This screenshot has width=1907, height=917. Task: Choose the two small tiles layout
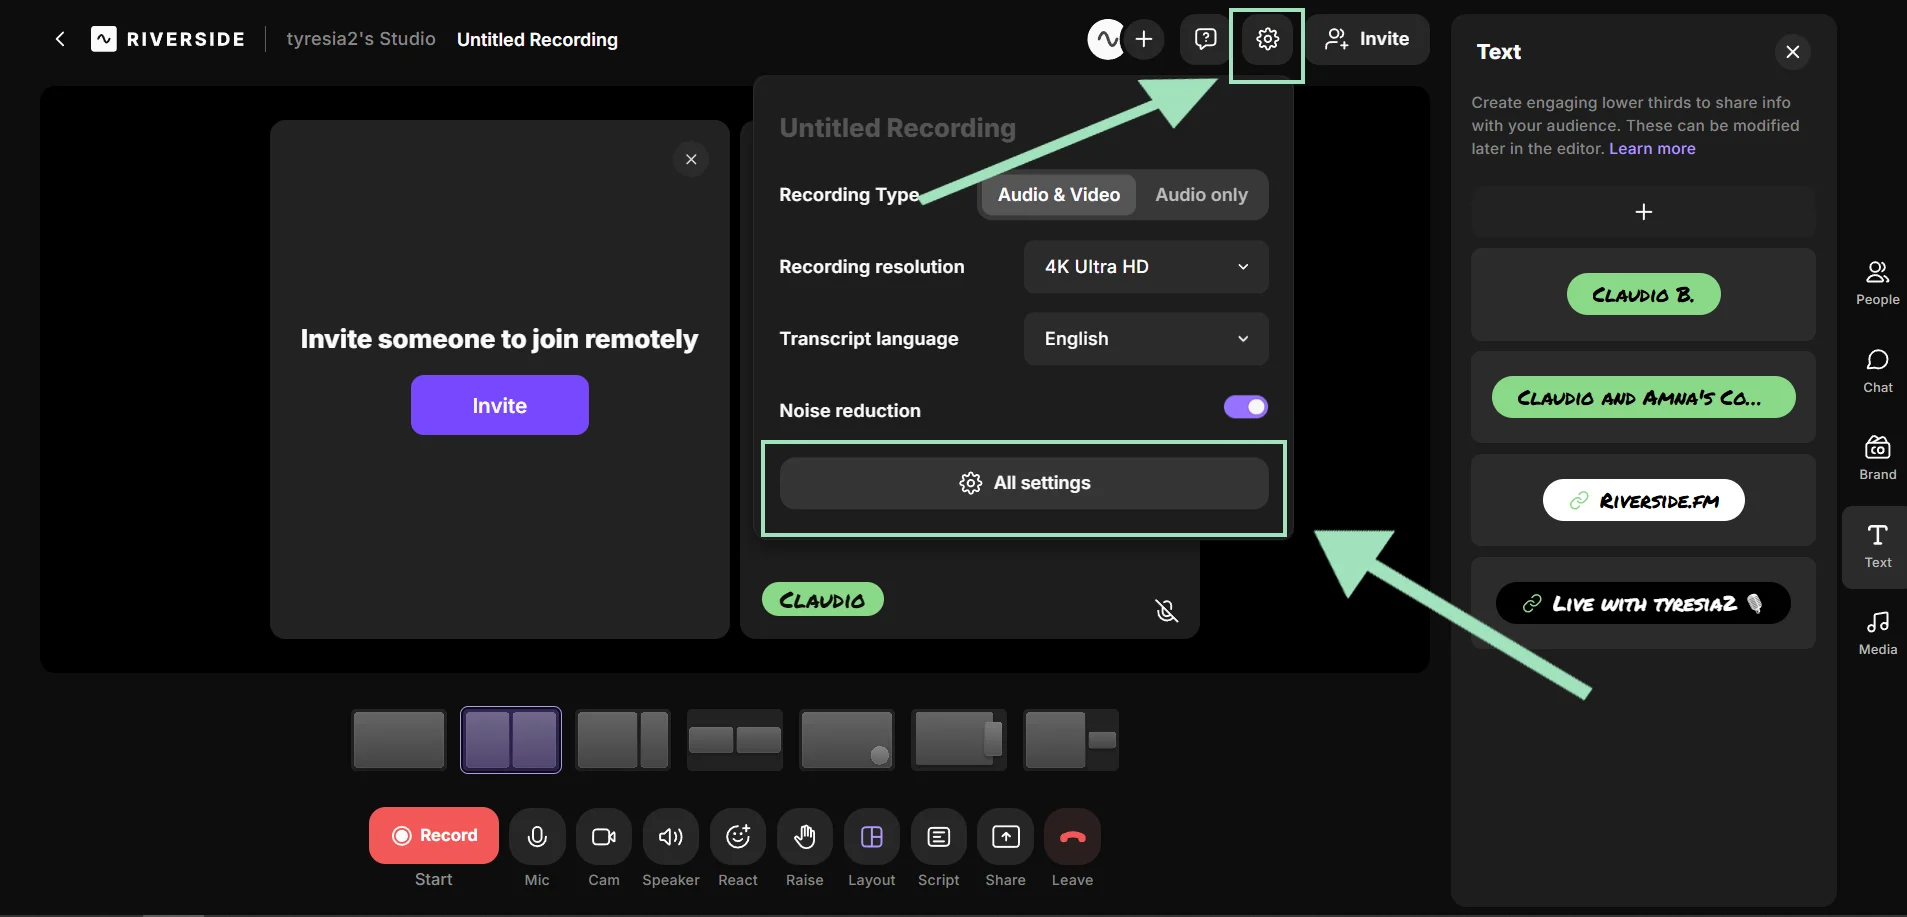(x=735, y=740)
